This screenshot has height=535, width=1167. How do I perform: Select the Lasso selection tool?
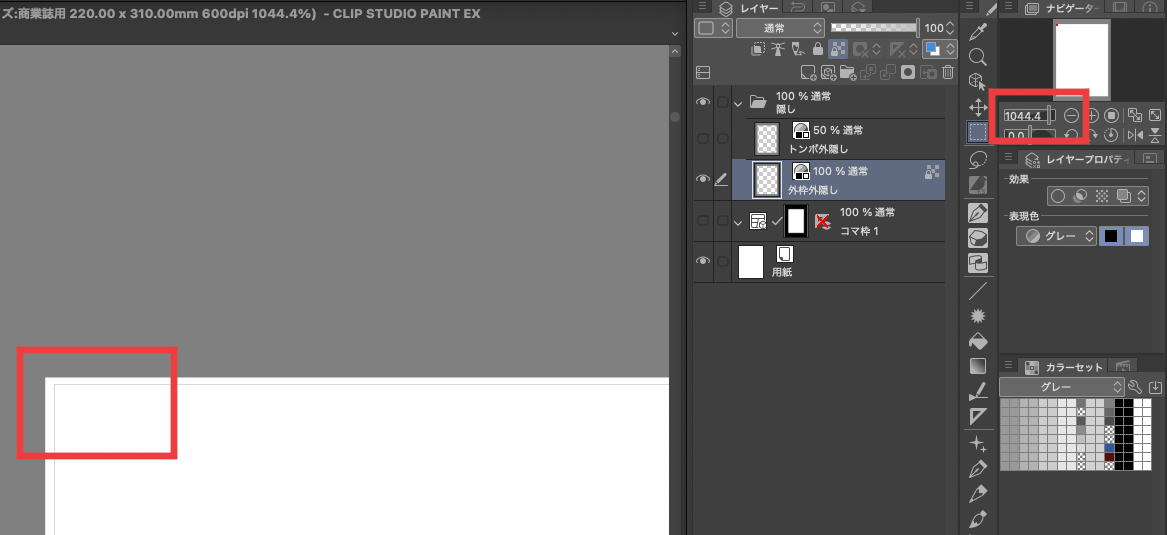(x=978, y=160)
